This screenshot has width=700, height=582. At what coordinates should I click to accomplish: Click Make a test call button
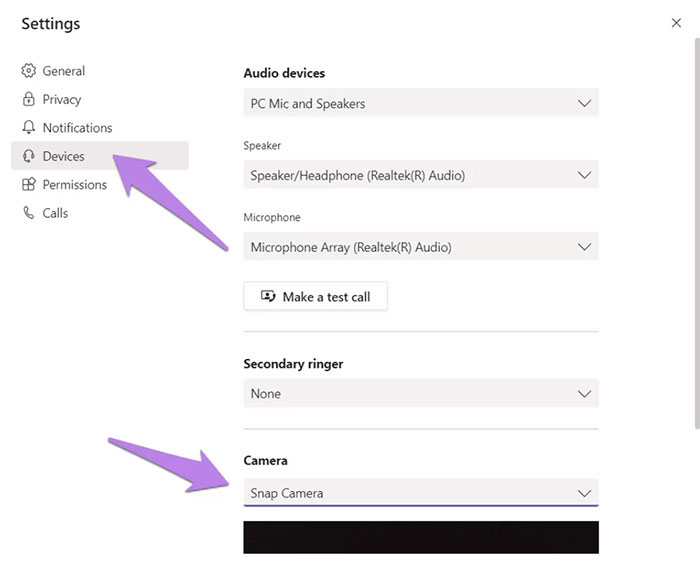click(315, 296)
